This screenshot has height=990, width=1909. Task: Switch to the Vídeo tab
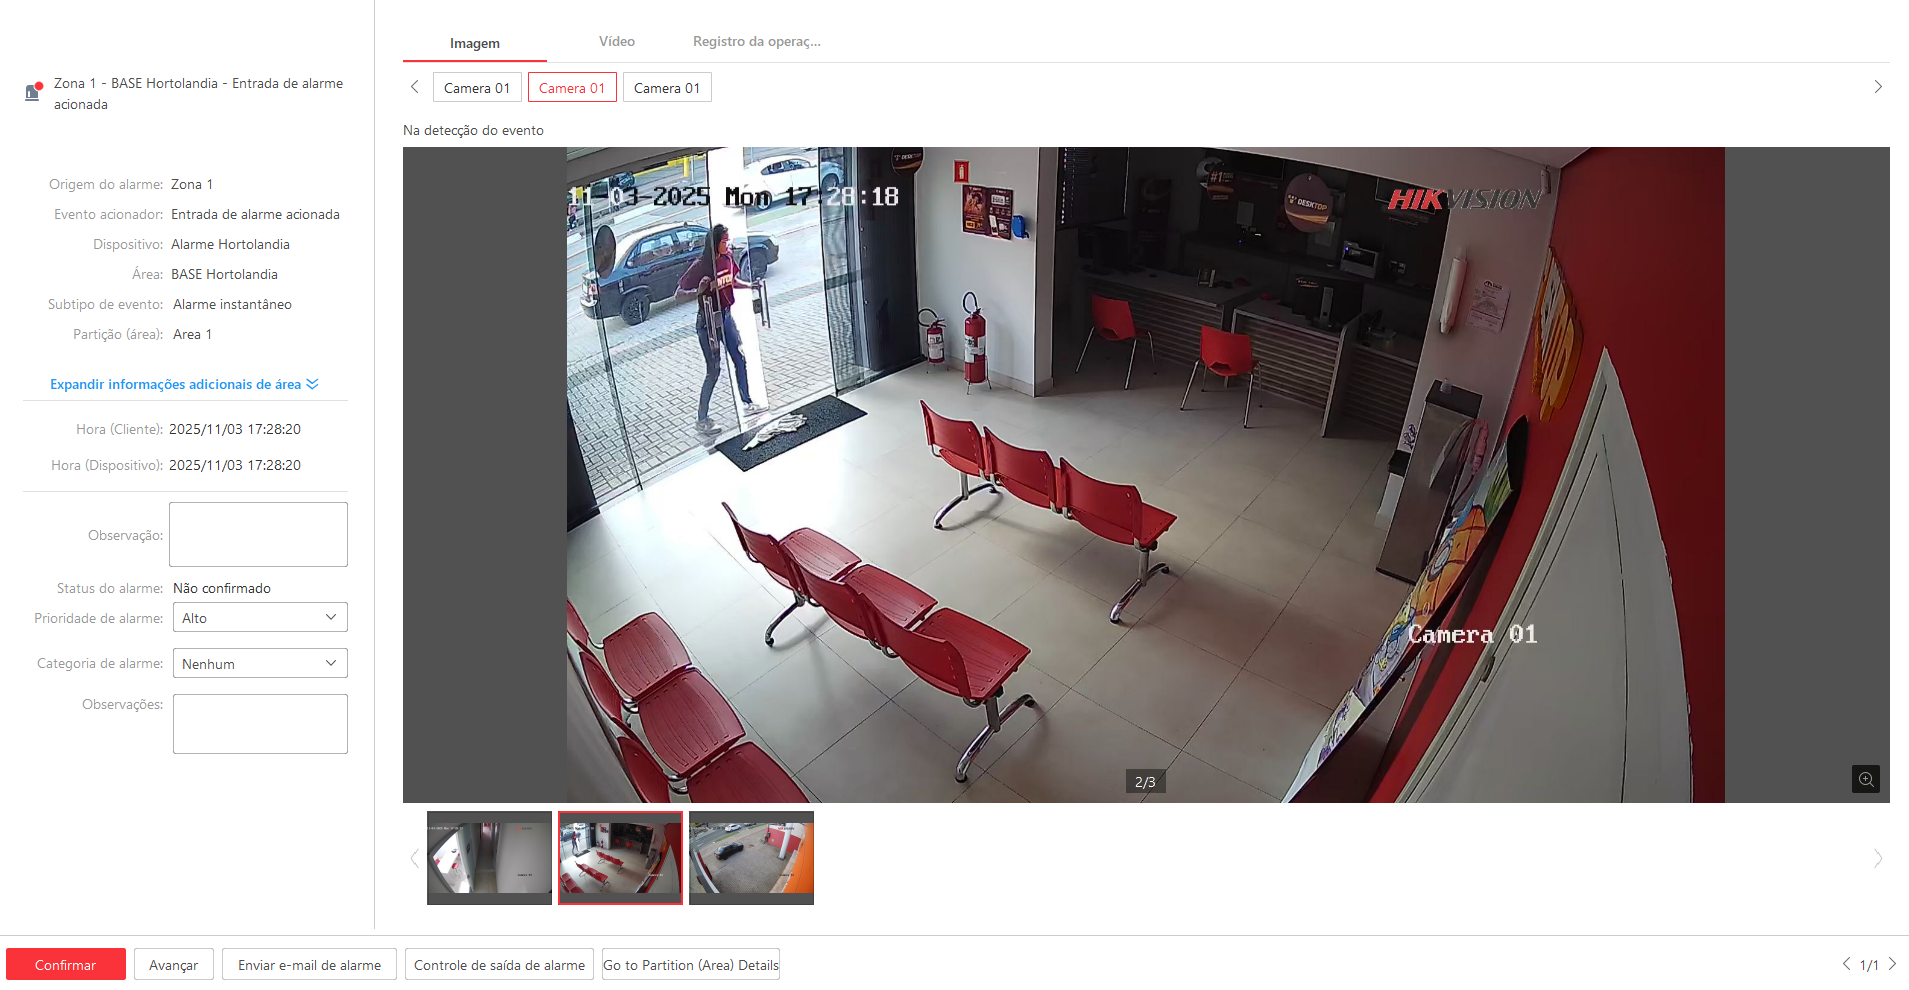[x=616, y=42]
